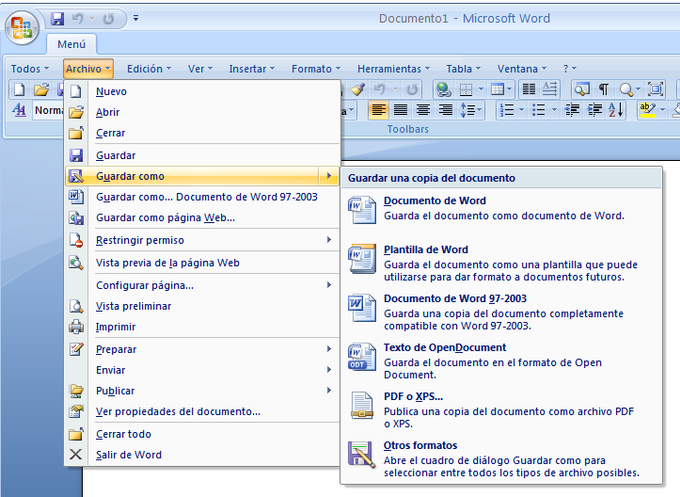Click the Borders grid icon

[466, 90]
